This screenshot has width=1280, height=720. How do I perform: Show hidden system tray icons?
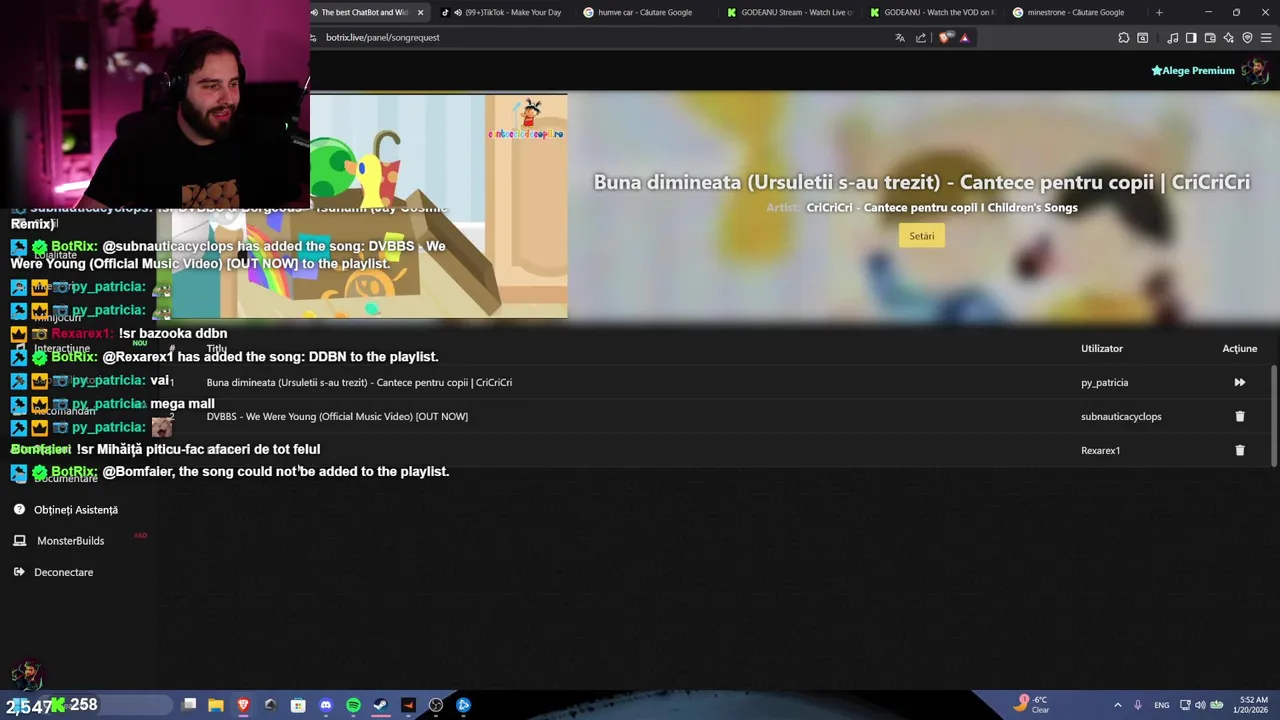pos(1117,705)
